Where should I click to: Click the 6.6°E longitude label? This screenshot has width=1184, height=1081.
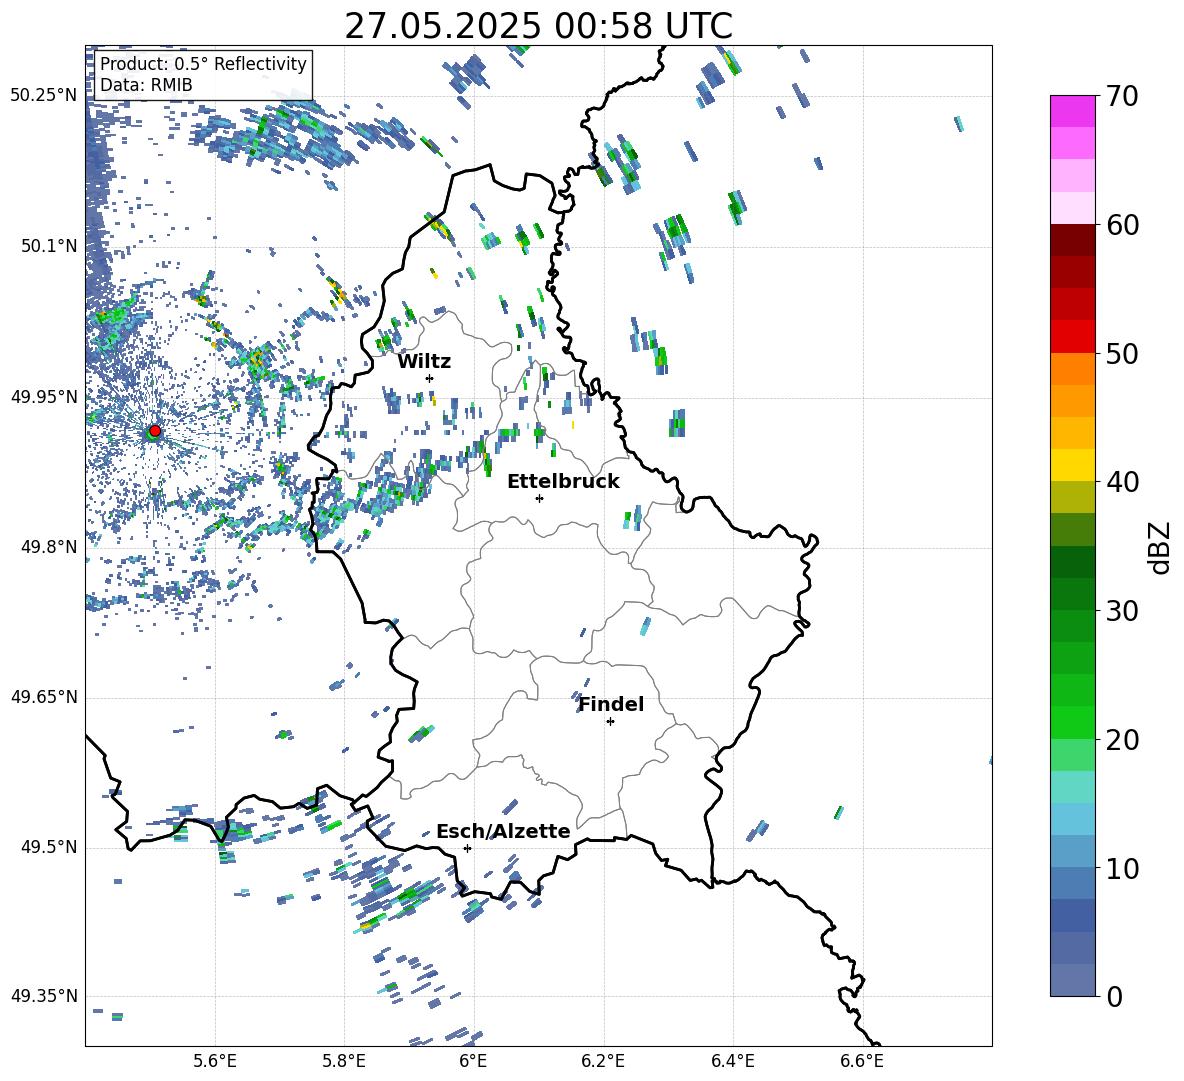point(862,1061)
